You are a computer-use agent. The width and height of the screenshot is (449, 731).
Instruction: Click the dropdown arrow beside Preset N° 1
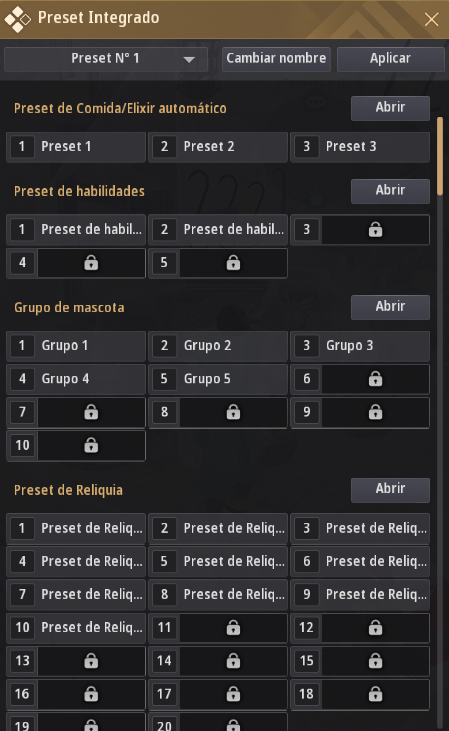coord(189,59)
